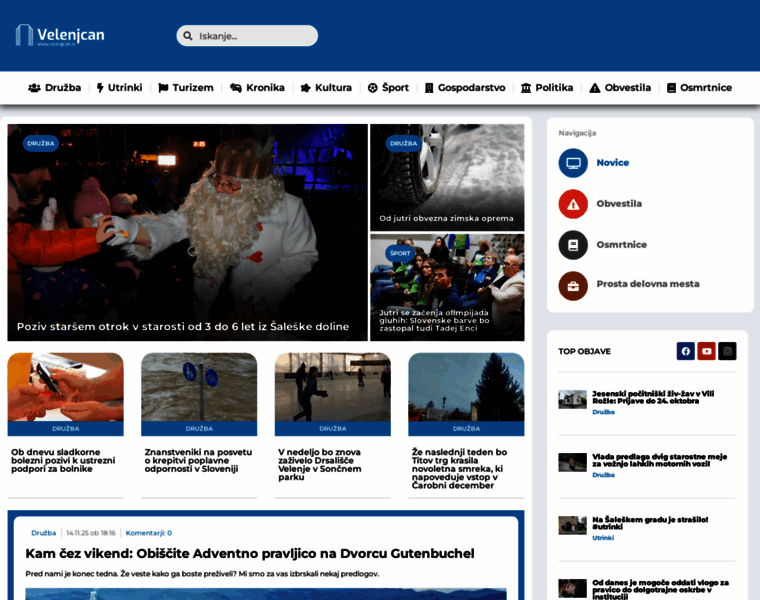Open the olimpijada gluhih article

tap(434, 320)
